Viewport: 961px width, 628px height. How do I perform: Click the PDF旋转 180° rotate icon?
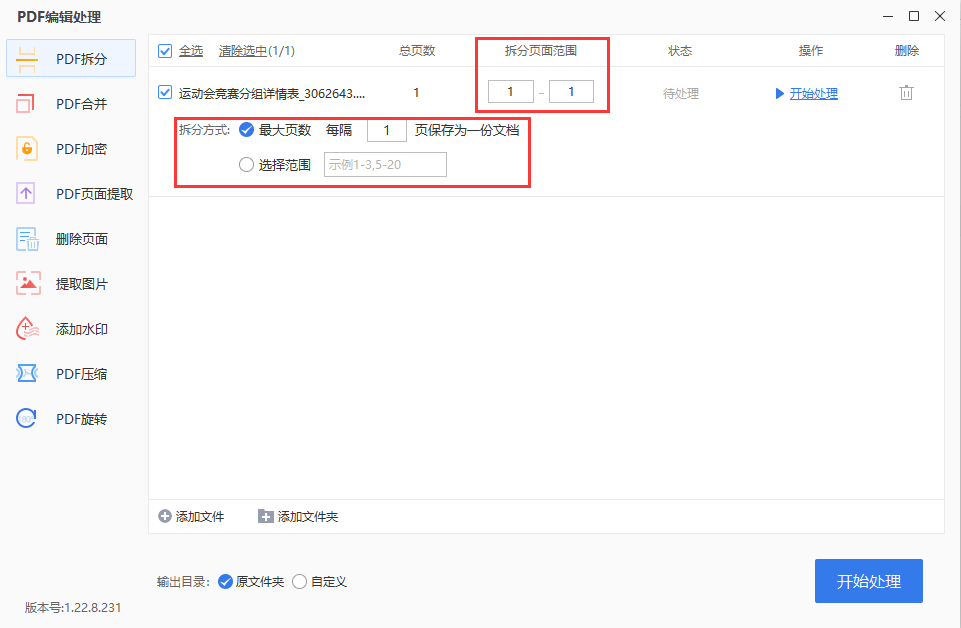click(x=26, y=418)
